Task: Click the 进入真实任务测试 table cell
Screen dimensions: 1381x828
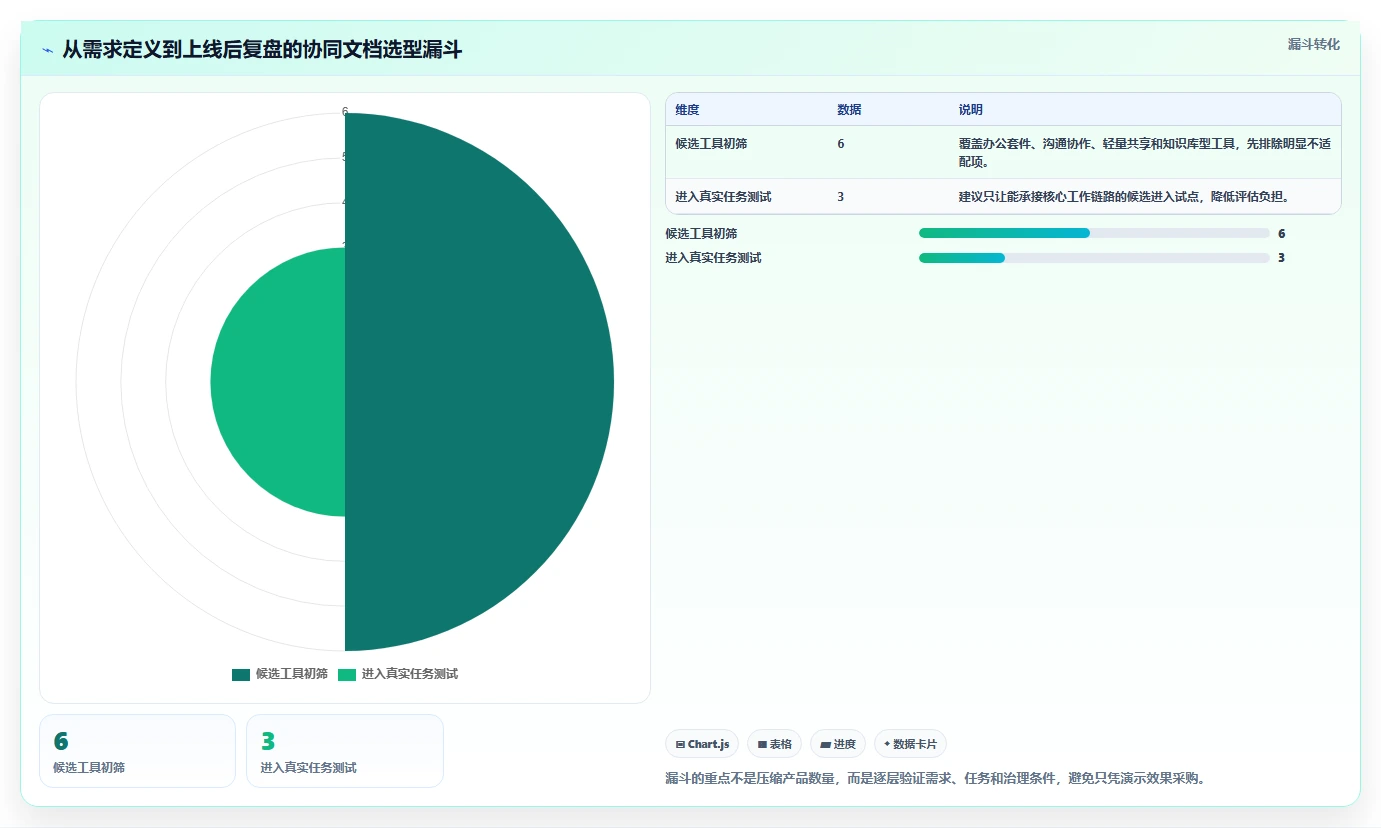Action: (723, 197)
